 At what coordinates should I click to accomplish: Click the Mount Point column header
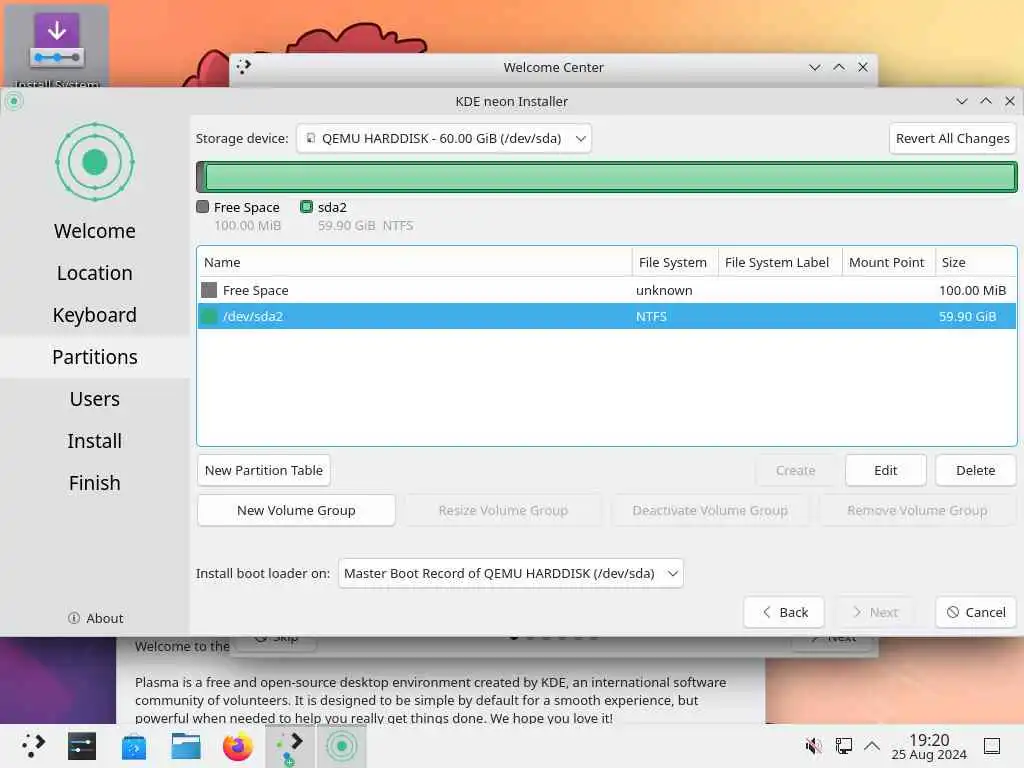point(888,263)
